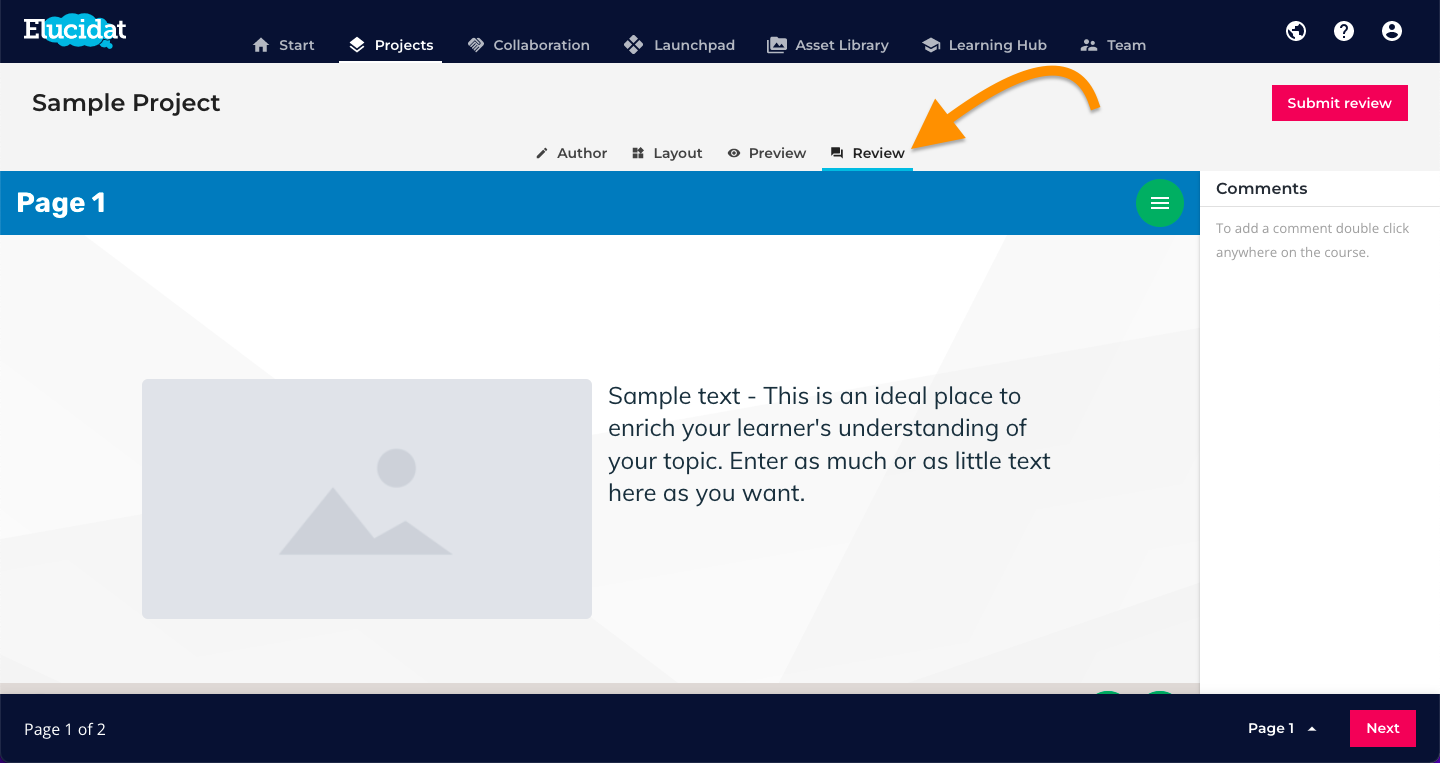Open the user account icon
Screen dimensions: 1440x763
coord(1392,31)
